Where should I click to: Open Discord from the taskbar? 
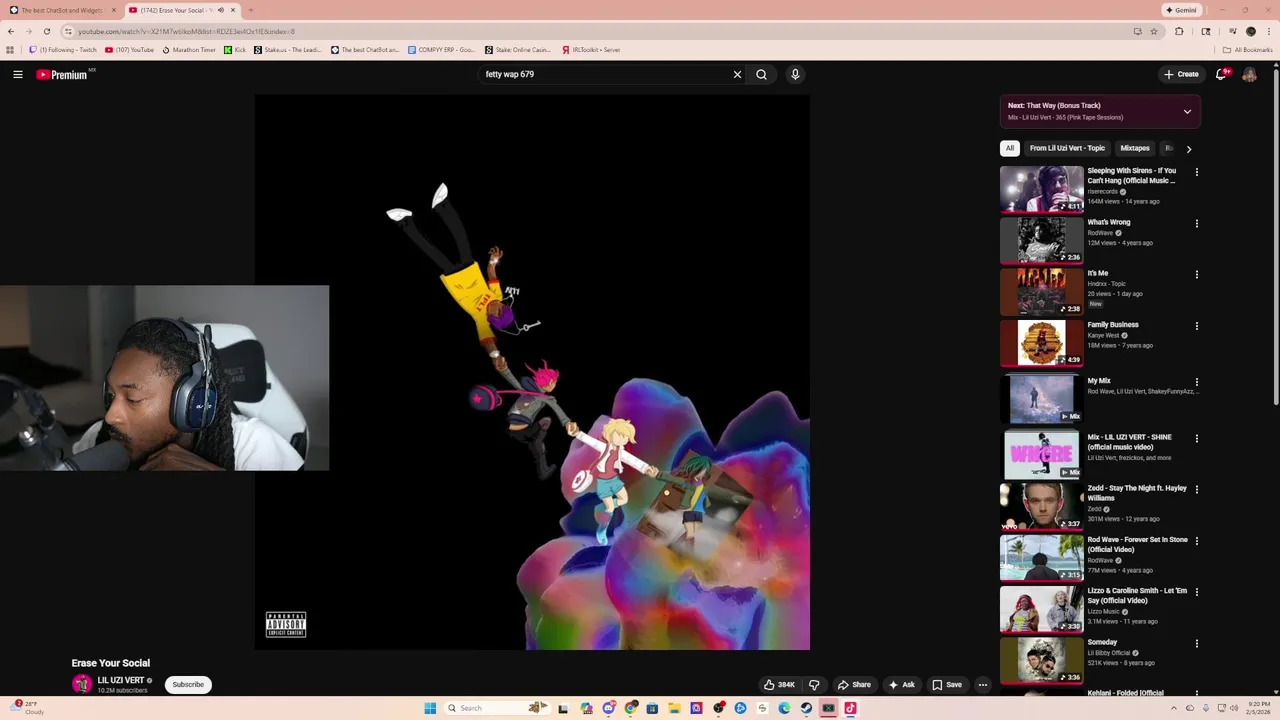click(x=608, y=708)
